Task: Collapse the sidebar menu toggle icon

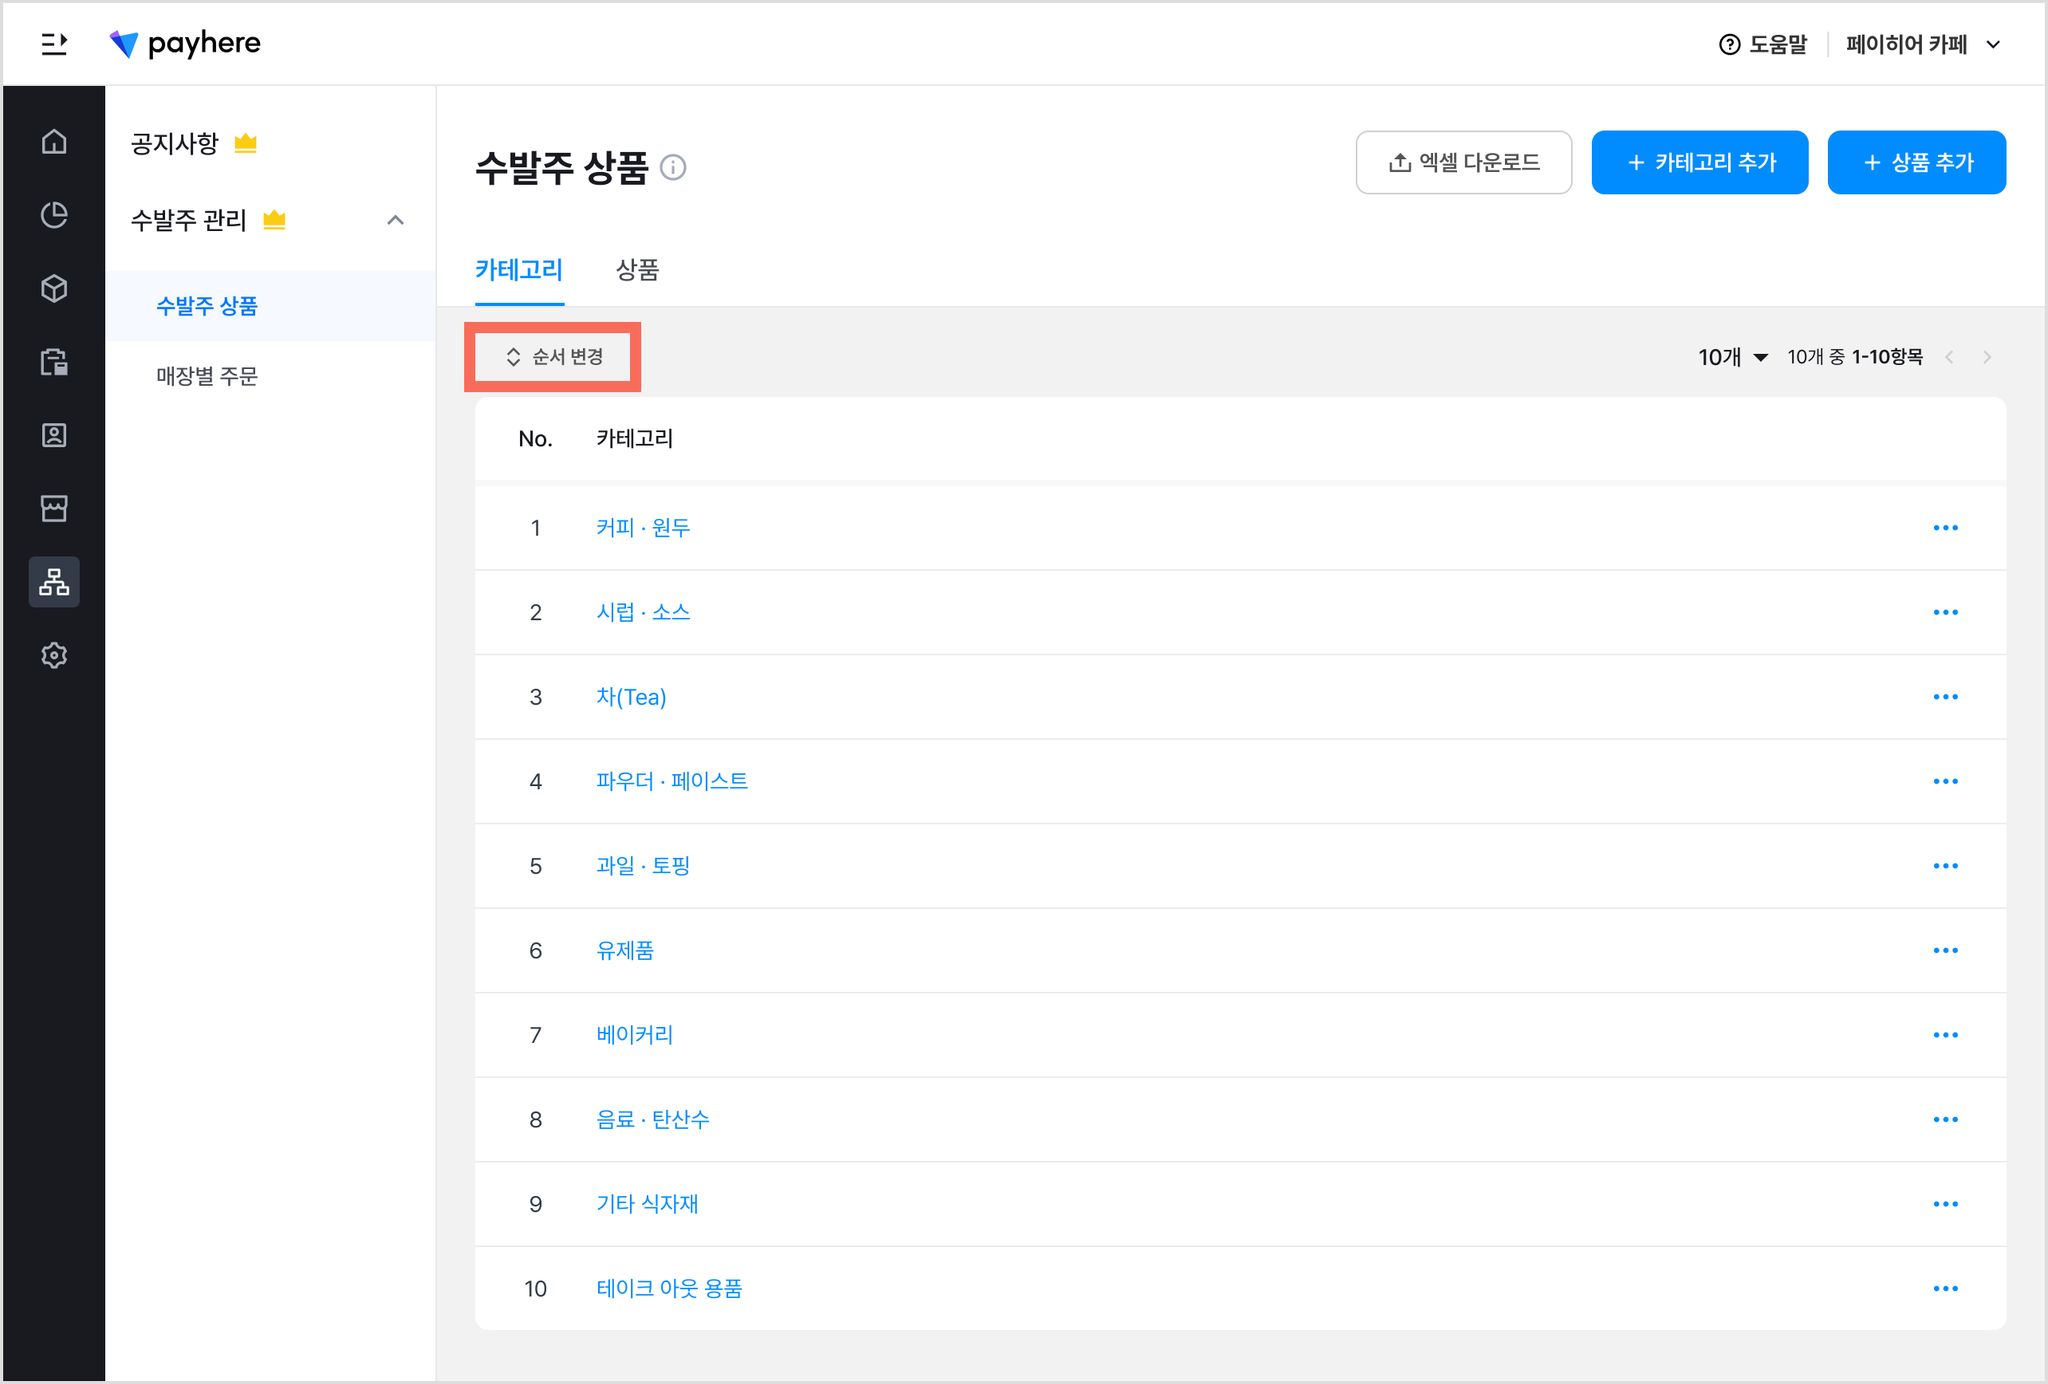Action: click(54, 44)
